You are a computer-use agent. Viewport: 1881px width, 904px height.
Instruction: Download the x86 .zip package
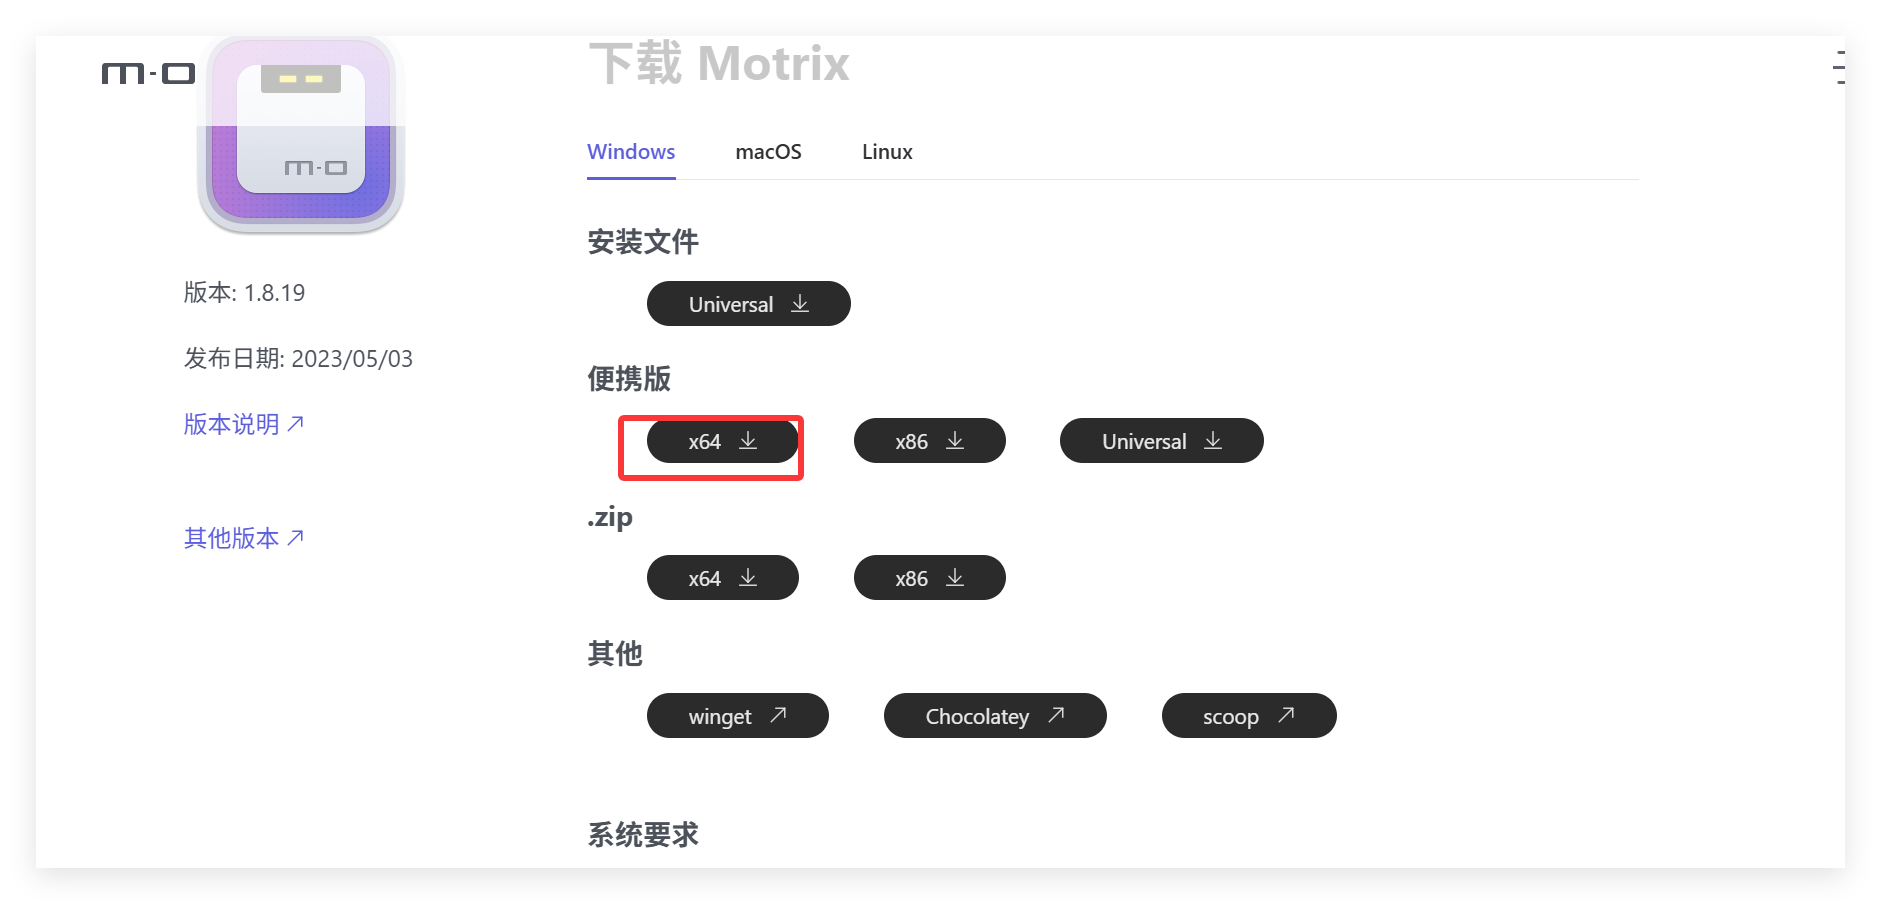pyautogui.click(x=930, y=578)
